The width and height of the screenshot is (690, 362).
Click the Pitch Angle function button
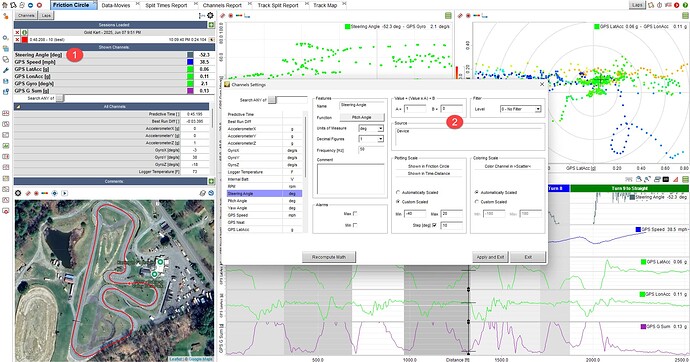coord(362,117)
